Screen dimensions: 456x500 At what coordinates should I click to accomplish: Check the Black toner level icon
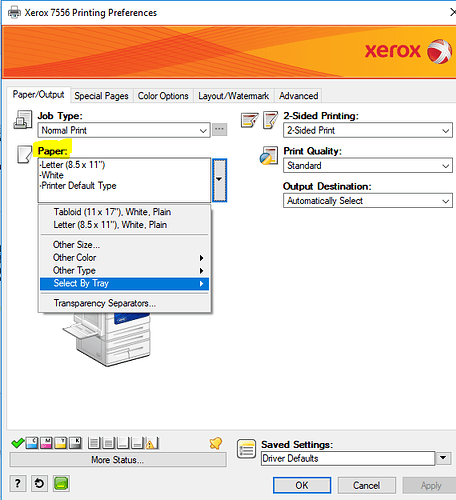point(75,443)
